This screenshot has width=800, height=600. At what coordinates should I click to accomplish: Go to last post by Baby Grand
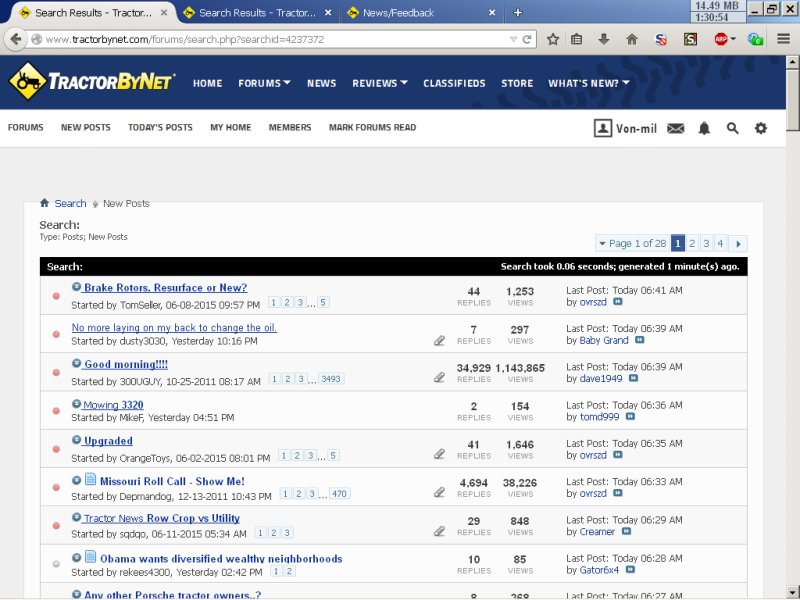point(640,341)
